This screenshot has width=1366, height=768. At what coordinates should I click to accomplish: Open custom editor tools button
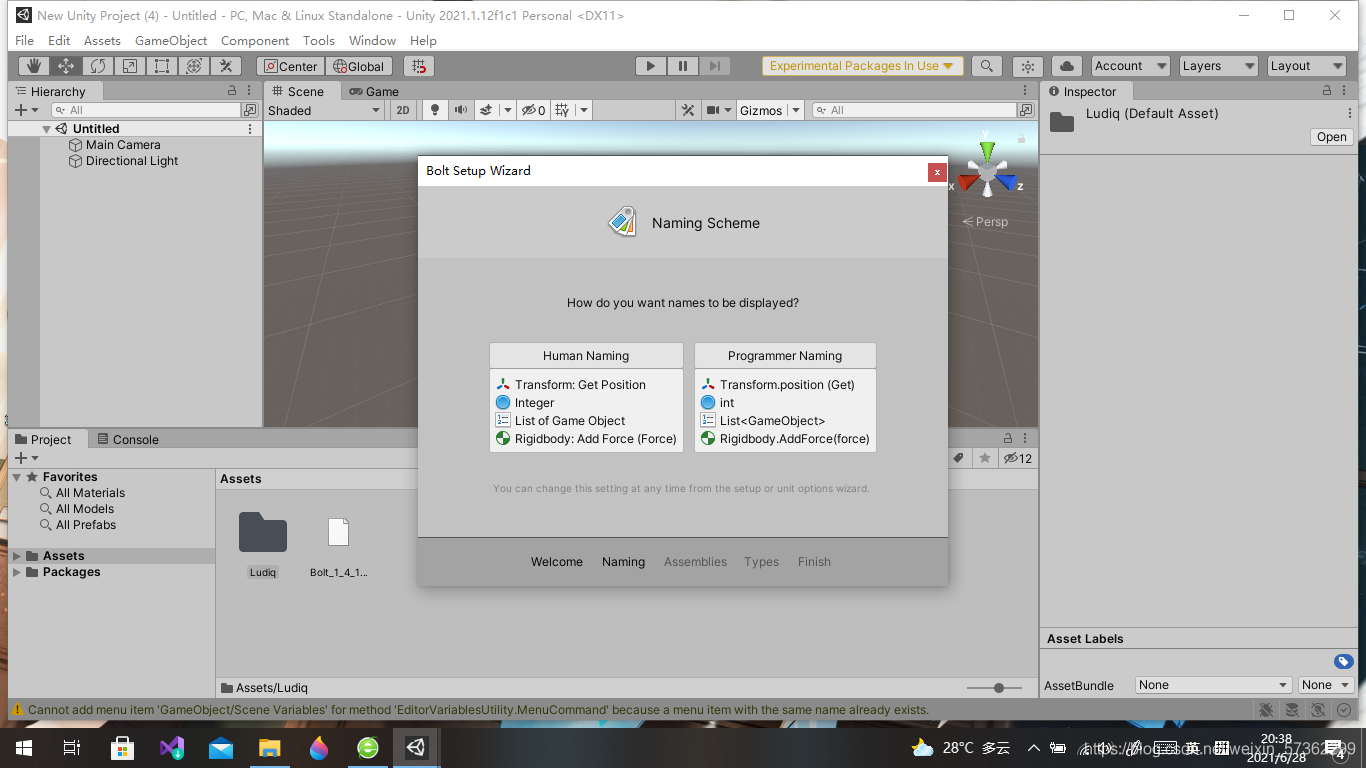[x=226, y=66]
